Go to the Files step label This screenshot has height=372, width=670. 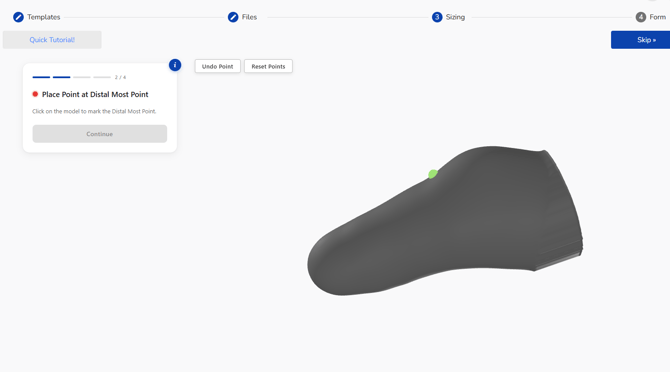[249, 17]
